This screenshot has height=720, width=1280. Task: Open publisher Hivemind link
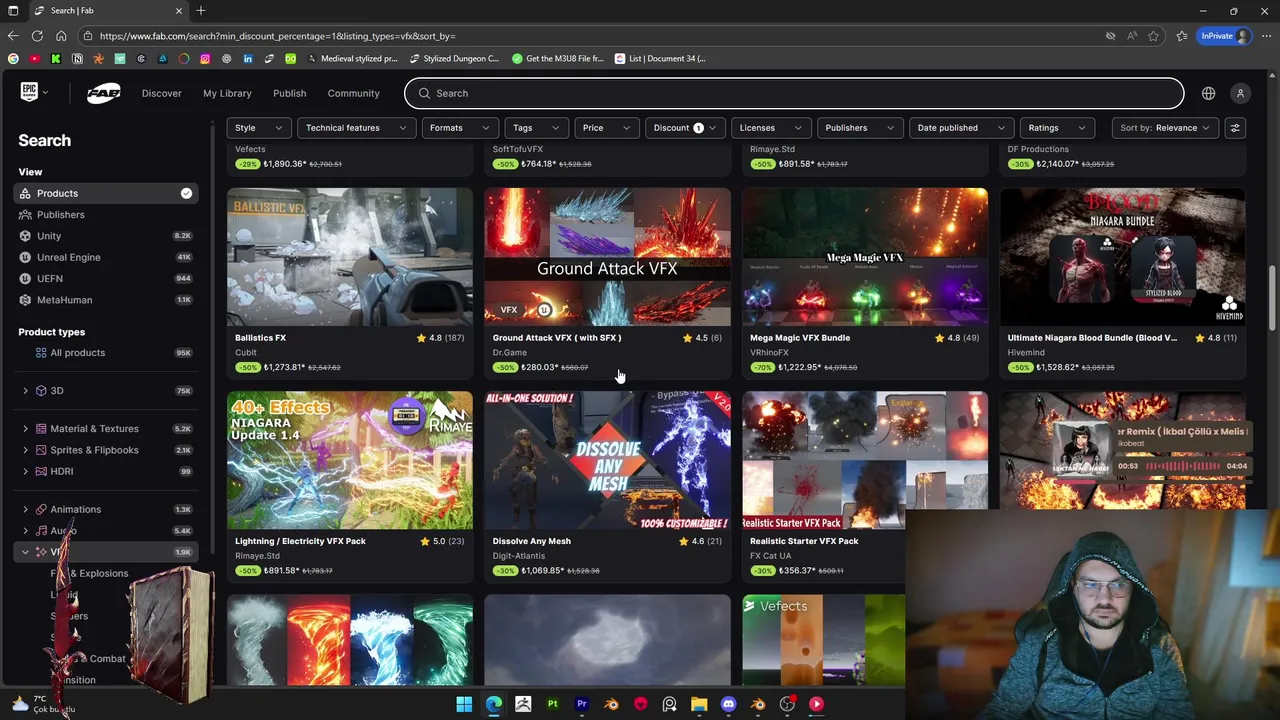[x=1027, y=352]
